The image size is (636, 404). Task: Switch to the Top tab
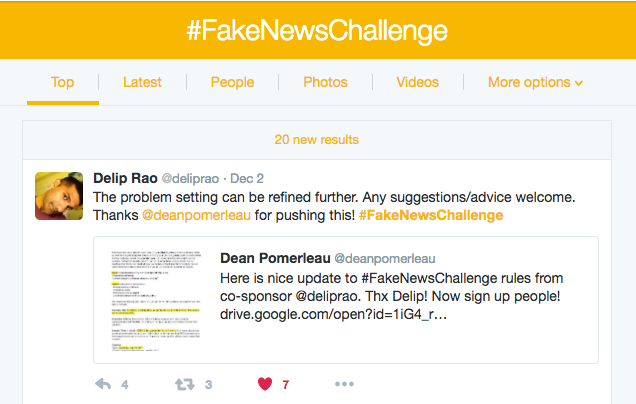click(62, 82)
